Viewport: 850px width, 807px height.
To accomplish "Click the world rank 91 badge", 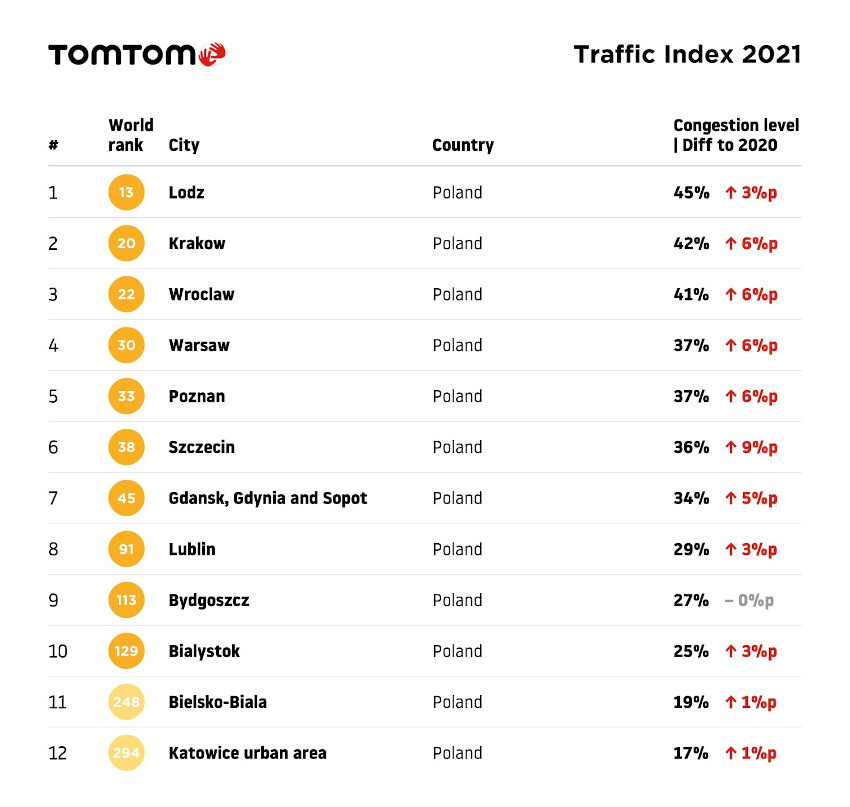I will [x=126, y=550].
